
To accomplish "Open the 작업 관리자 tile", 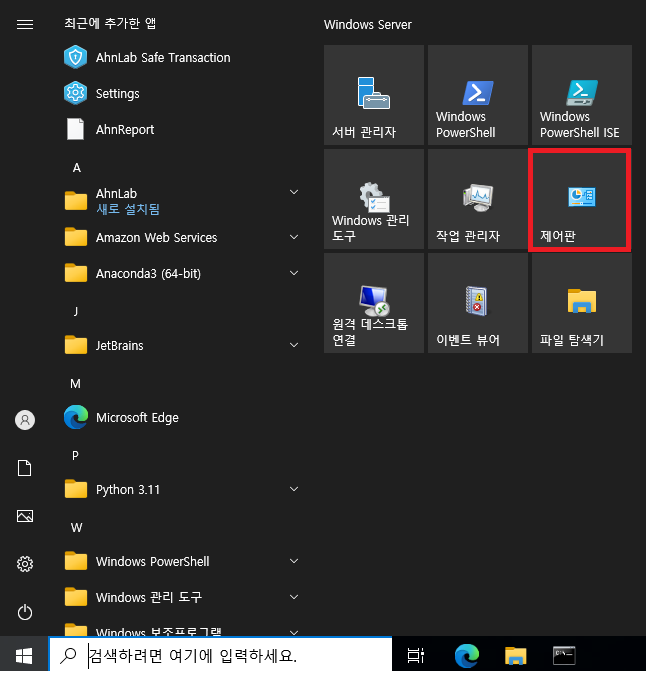I will pos(478,200).
